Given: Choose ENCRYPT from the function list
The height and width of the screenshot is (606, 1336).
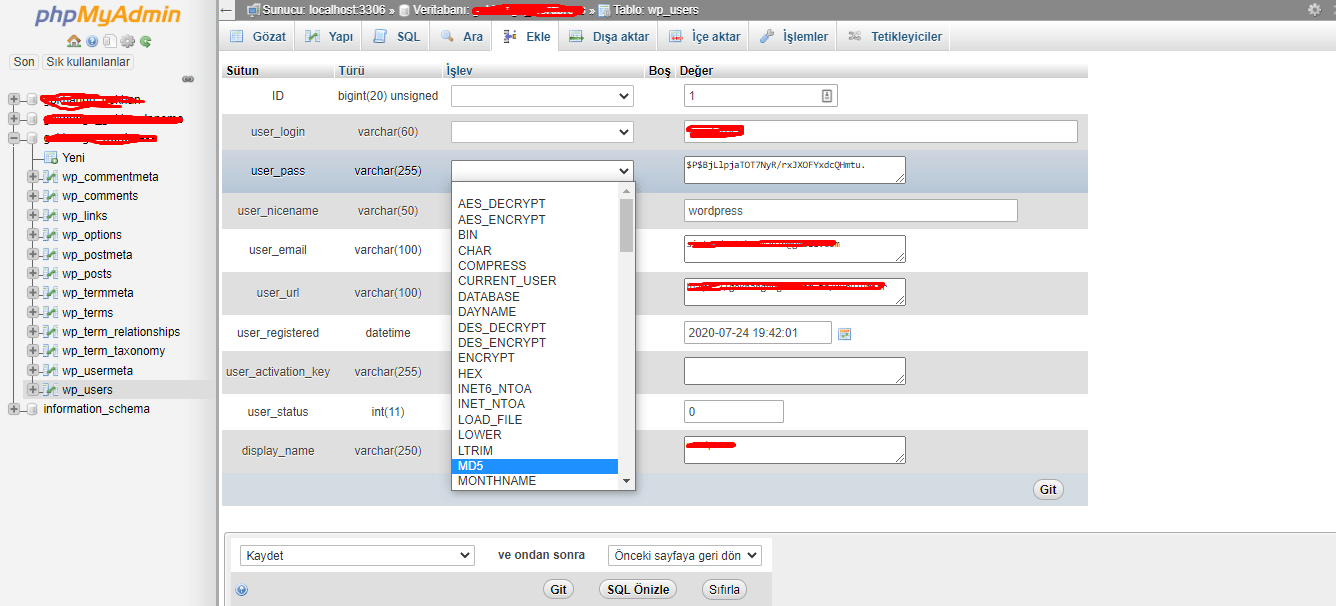Looking at the screenshot, I should click(x=535, y=358).
